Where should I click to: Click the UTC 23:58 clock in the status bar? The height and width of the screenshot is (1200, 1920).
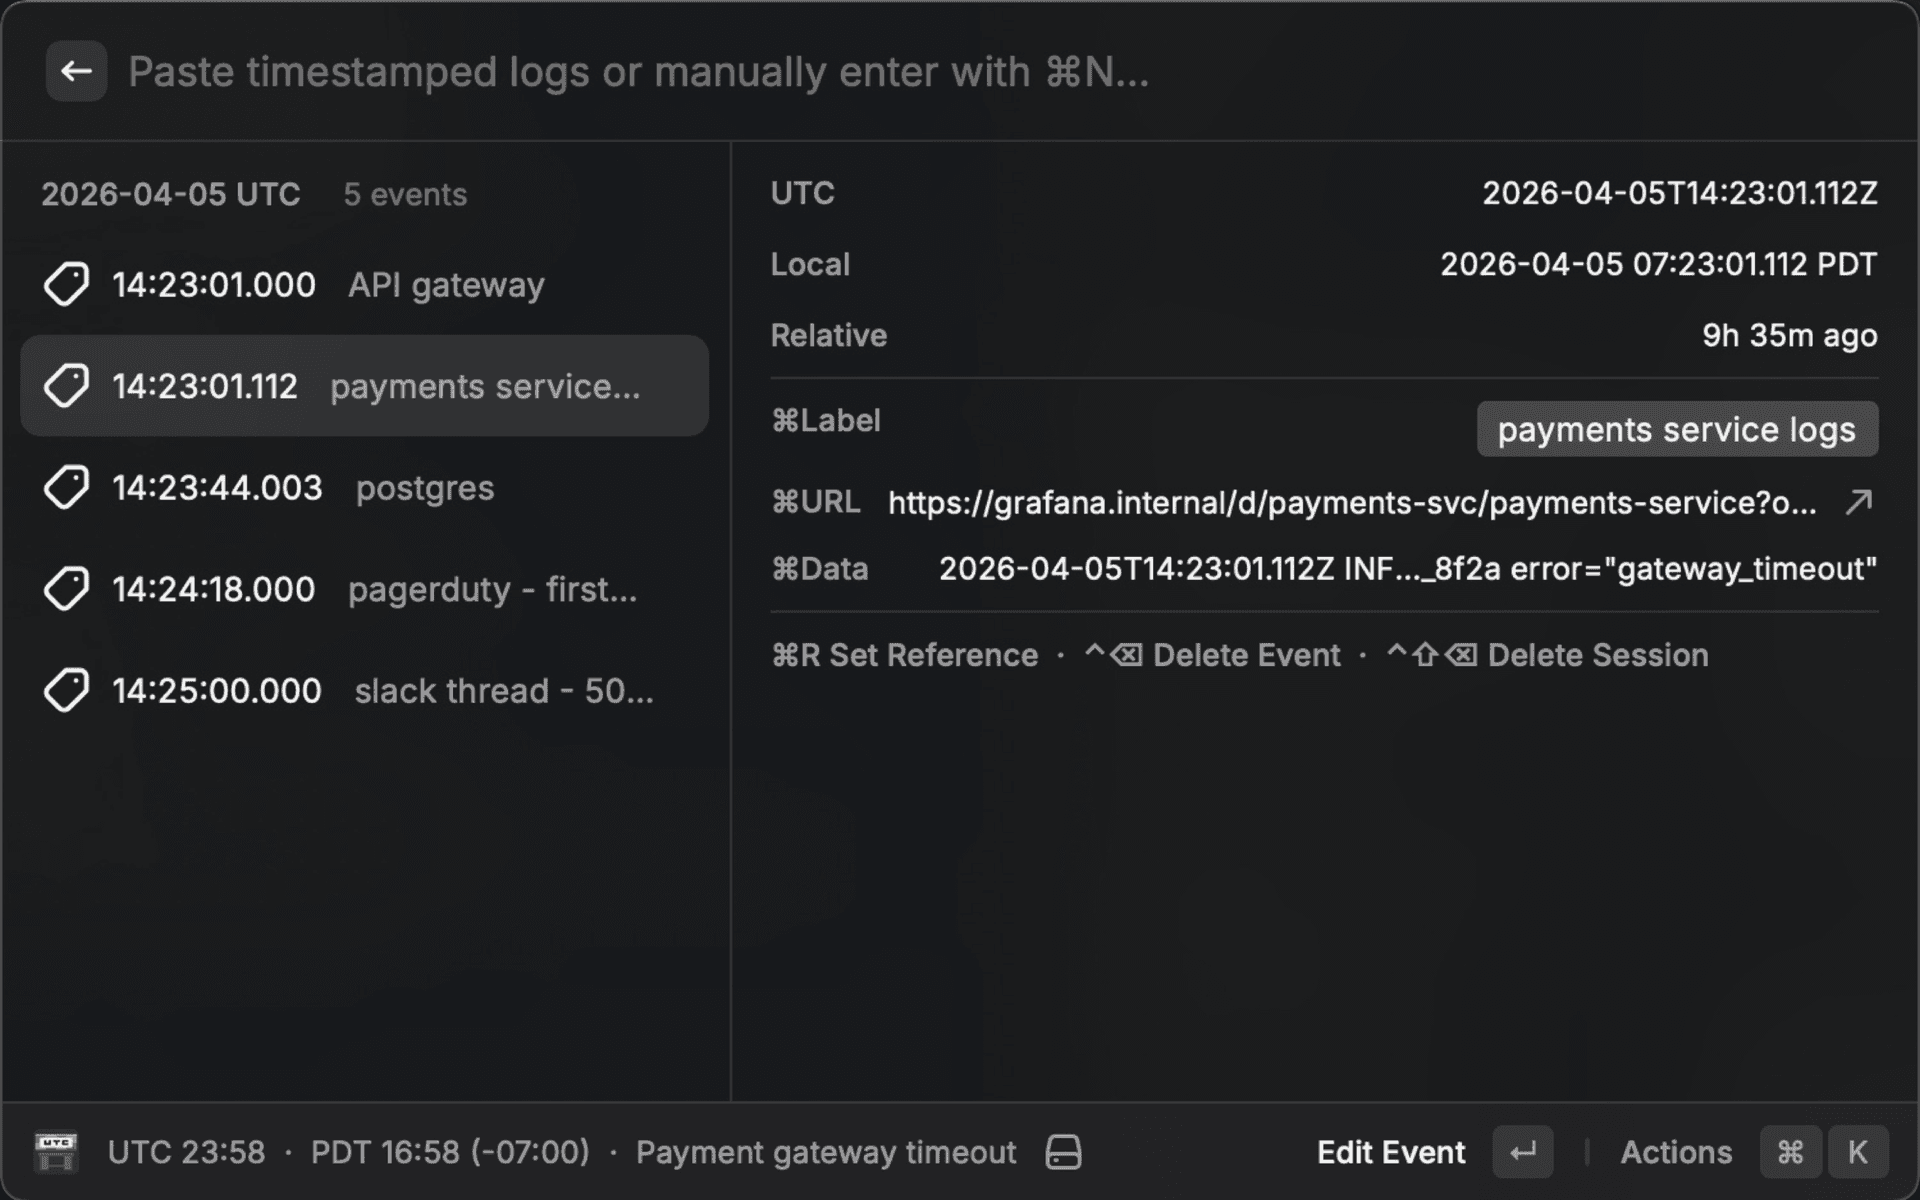185,1152
